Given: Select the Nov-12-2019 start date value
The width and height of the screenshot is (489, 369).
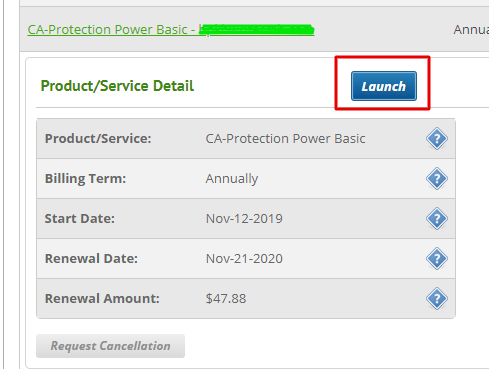Looking at the screenshot, I should [244, 219].
